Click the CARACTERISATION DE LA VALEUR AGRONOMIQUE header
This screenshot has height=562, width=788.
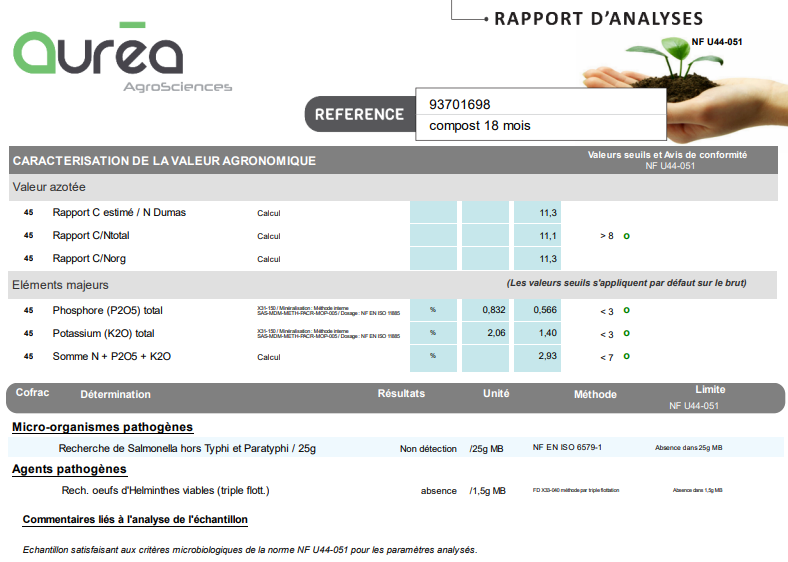pyautogui.click(x=164, y=161)
